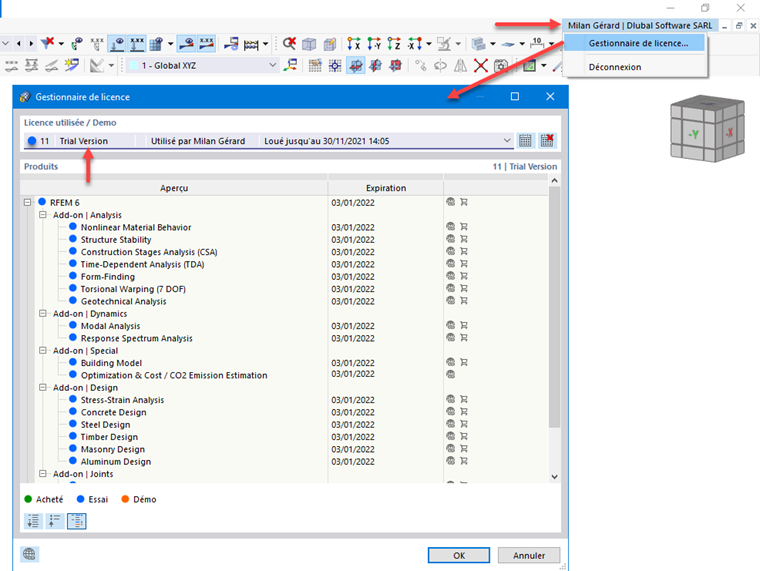Click the view in -X direction icon
760x571 pixels.
tap(414, 44)
